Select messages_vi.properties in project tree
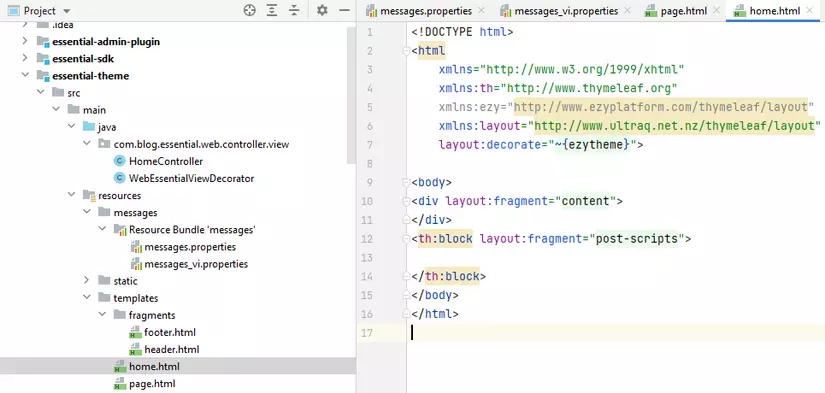This screenshot has width=825, height=393. coord(196,264)
